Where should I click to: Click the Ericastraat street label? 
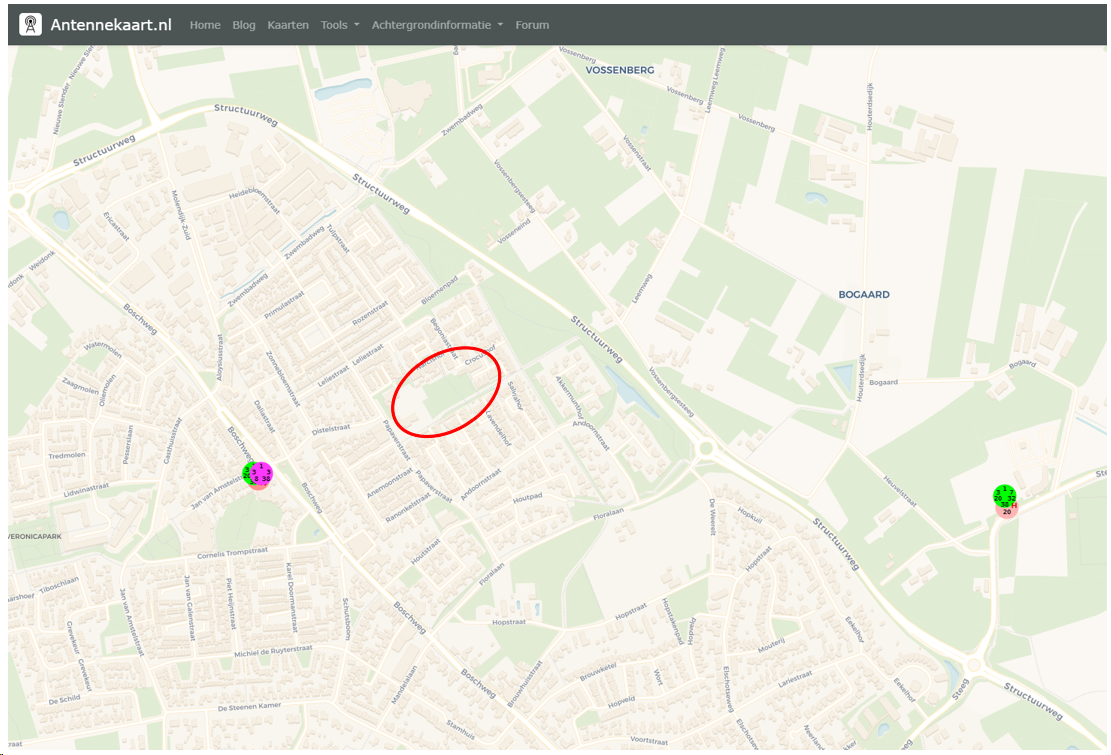[117, 226]
